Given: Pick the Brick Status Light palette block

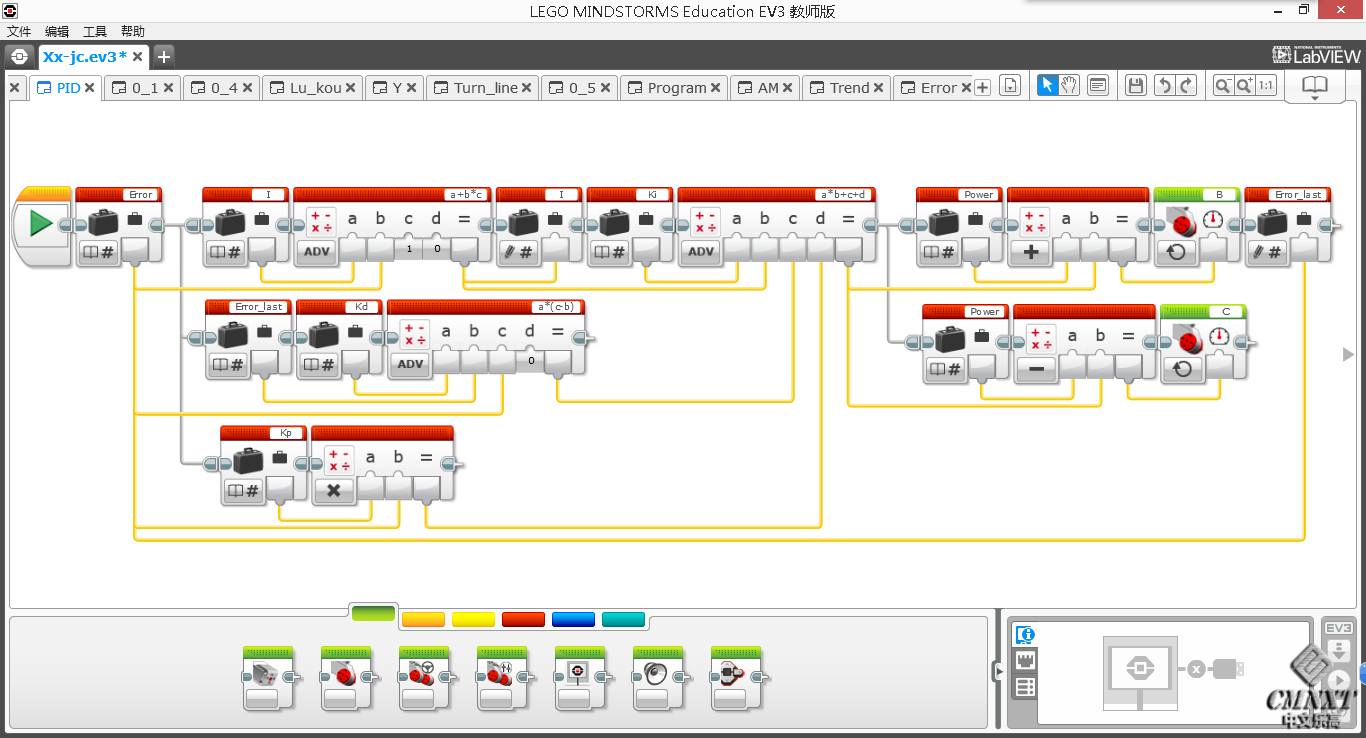Looking at the screenshot, I should click(736, 678).
